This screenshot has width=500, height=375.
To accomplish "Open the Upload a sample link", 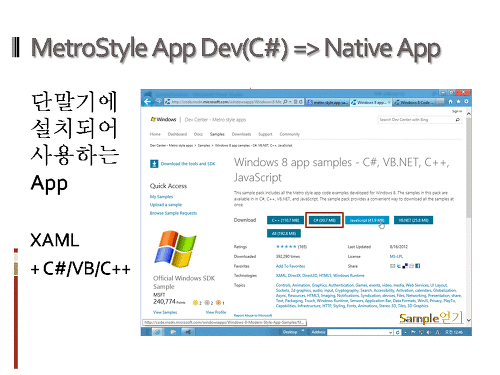I will 166,205.
